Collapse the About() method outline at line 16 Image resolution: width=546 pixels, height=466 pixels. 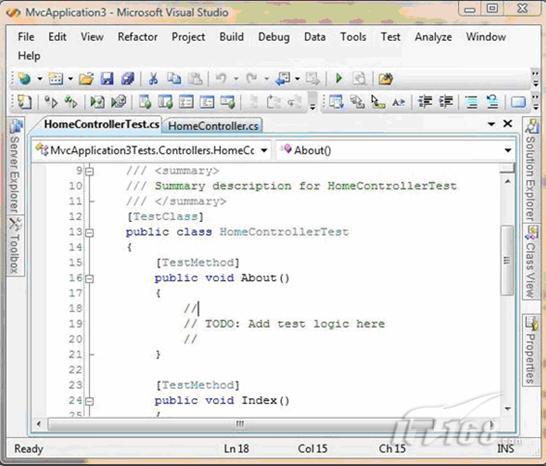(x=89, y=279)
